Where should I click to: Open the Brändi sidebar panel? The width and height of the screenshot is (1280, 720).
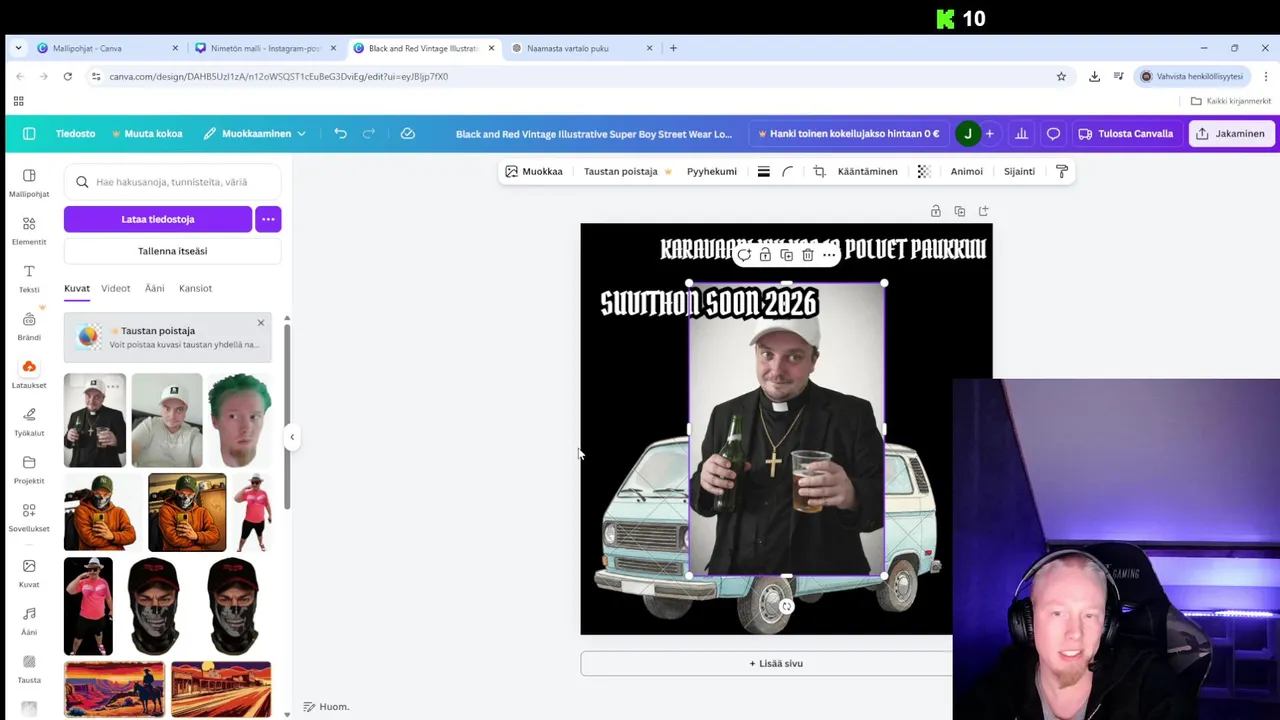click(29, 327)
